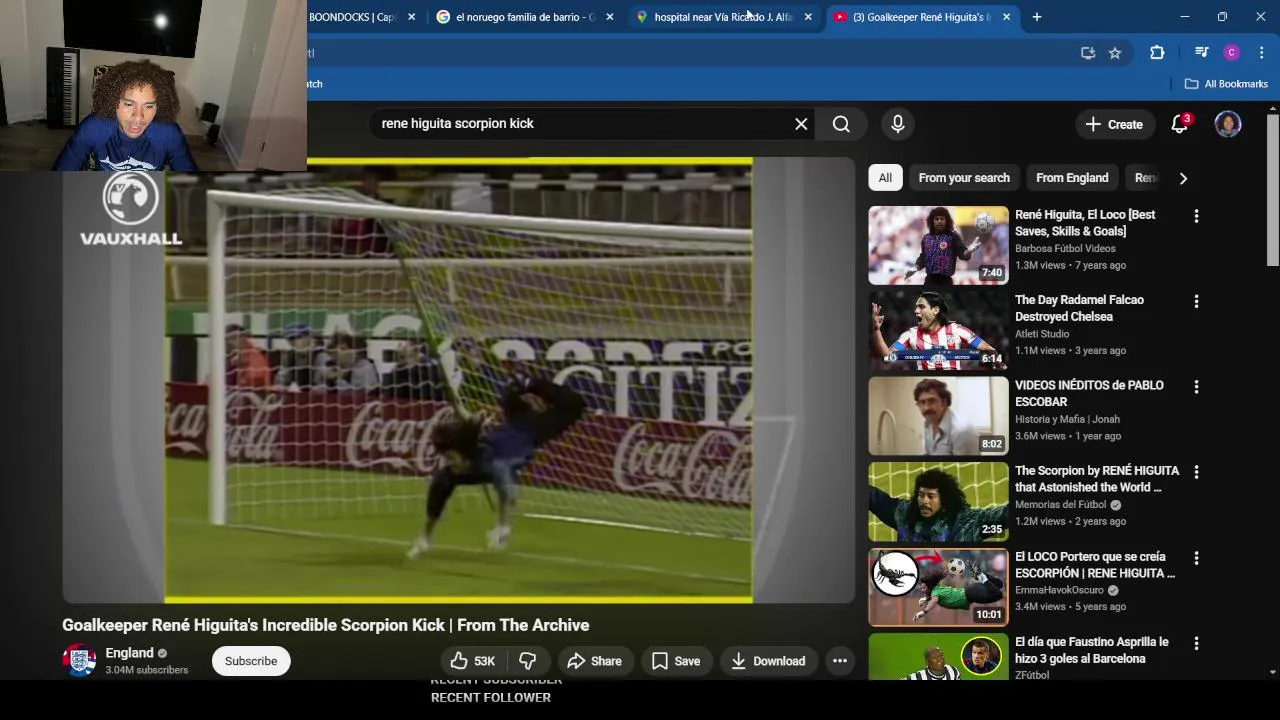The height and width of the screenshot is (720, 1280).
Task: Open England channel name link
Action: click(x=130, y=653)
